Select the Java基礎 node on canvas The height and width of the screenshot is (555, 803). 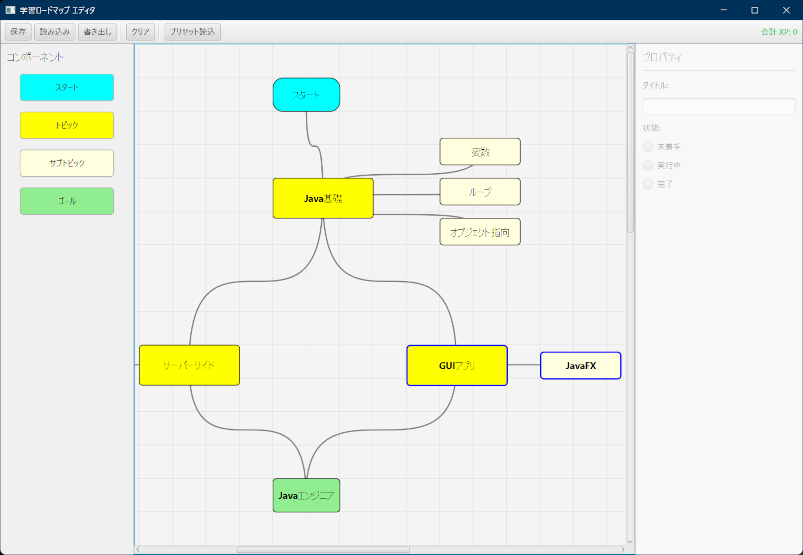323,198
